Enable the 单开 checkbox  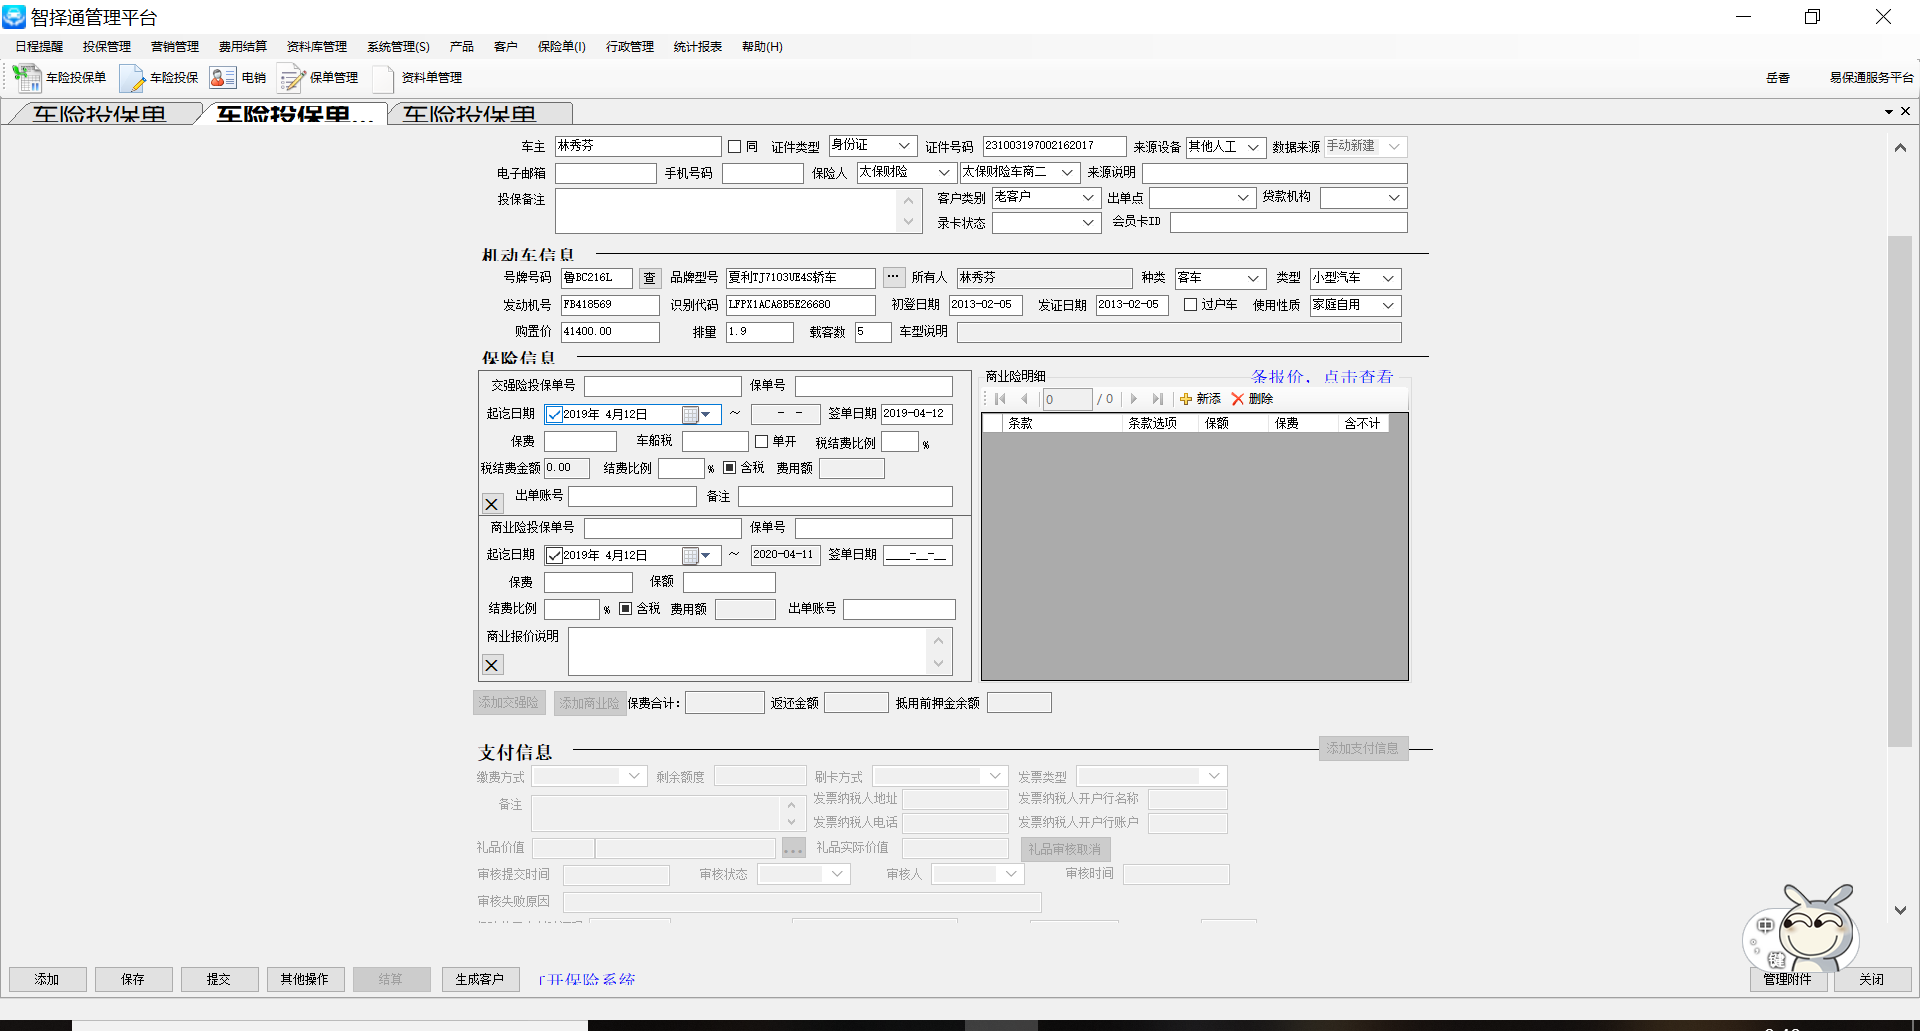pos(761,442)
